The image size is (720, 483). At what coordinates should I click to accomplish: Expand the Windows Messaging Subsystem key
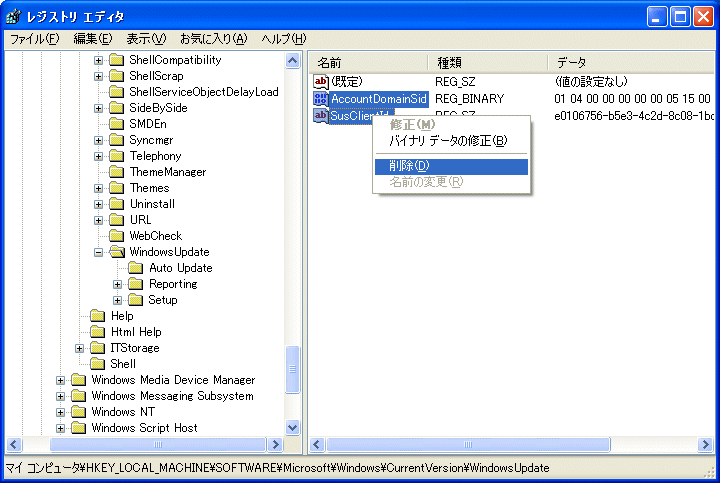tap(60, 396)
